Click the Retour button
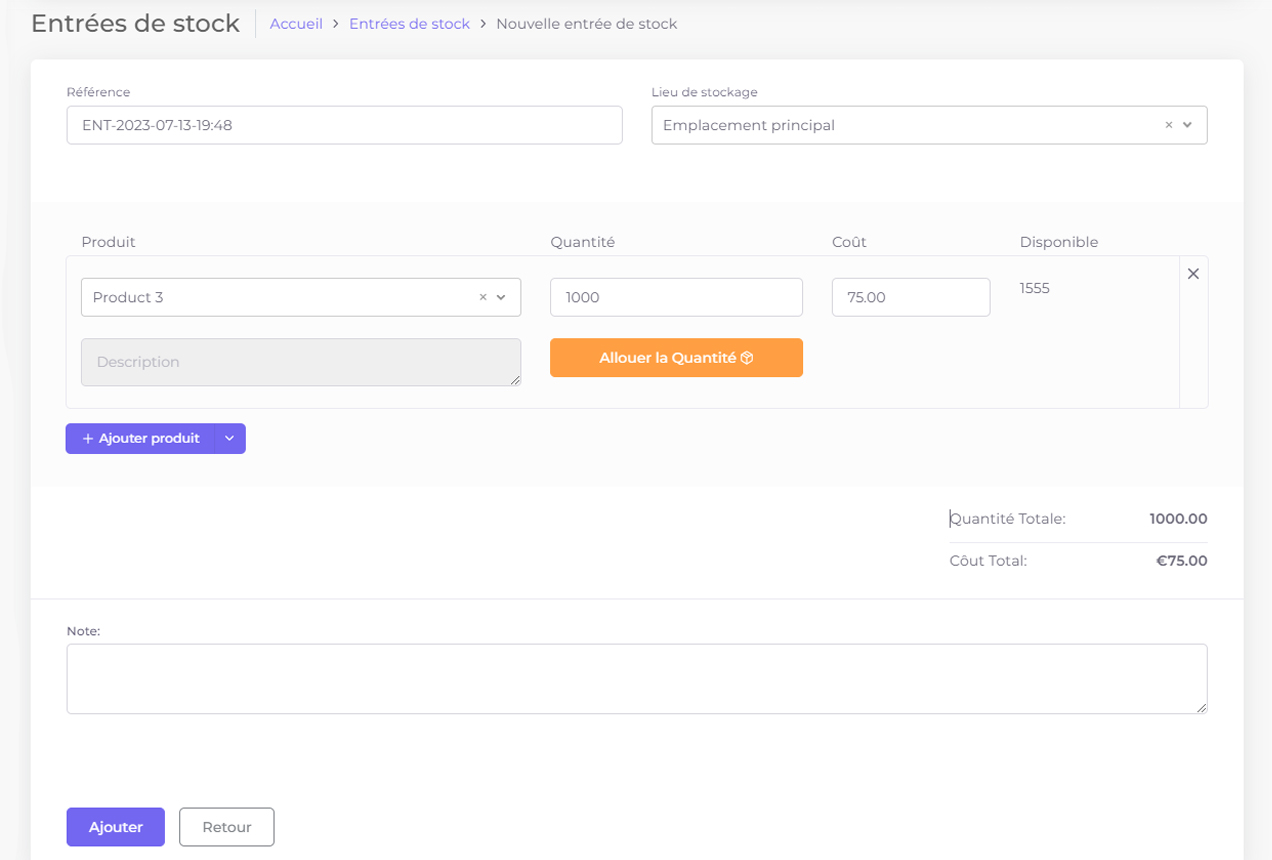Screen dimensions: 1272x860 (226, 827)
